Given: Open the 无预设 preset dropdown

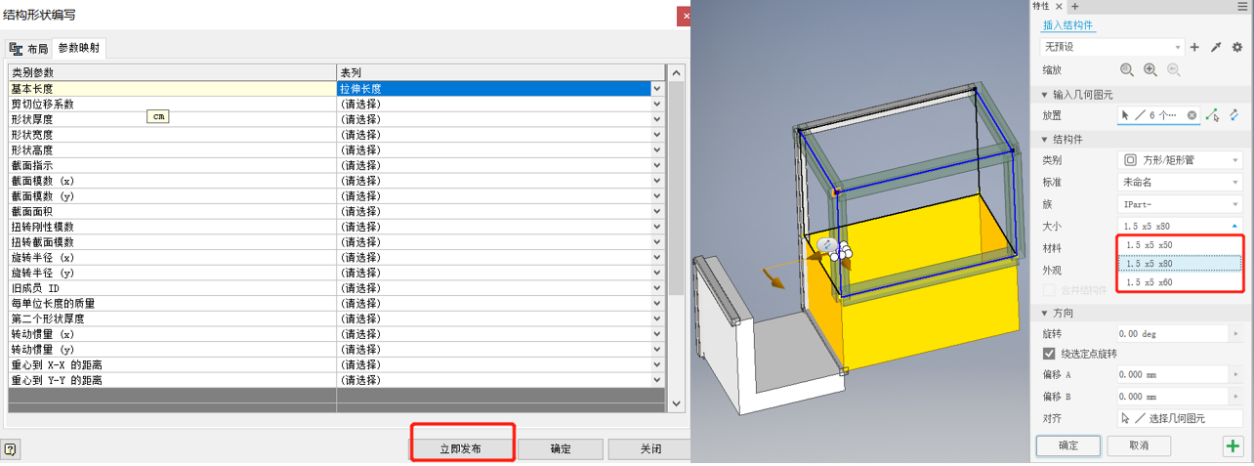Looking at the screenshot, I should (x=1113, y=47).
